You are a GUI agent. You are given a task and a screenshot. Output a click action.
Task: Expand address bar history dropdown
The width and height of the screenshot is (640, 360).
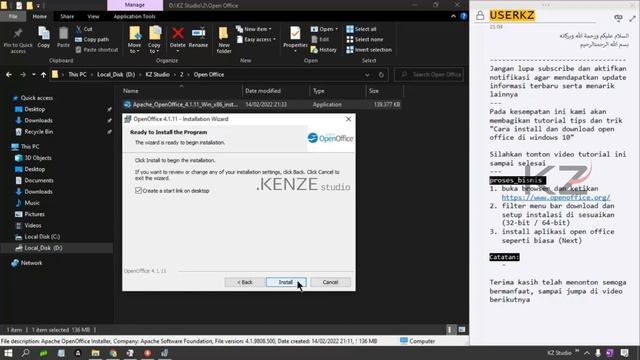pos(367,75)
